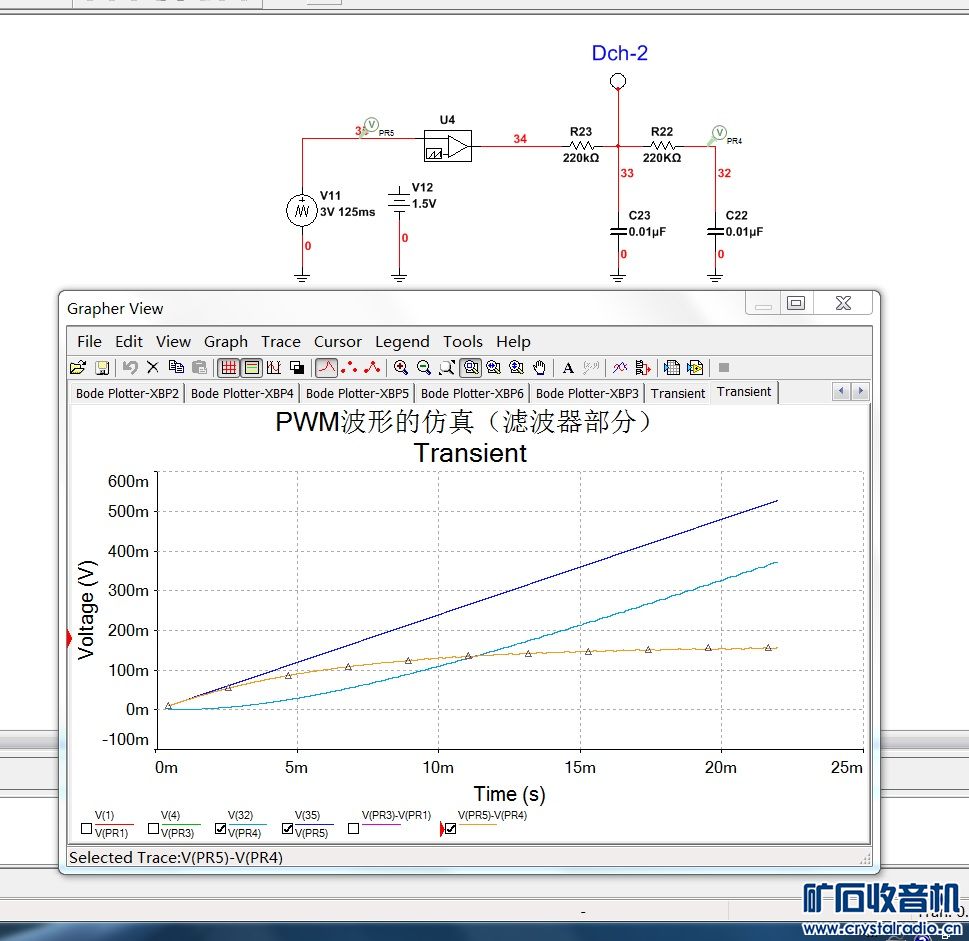Click the Zoom Vertical icon
This screenshot has height=941, width=969.
tap(516, 368)
